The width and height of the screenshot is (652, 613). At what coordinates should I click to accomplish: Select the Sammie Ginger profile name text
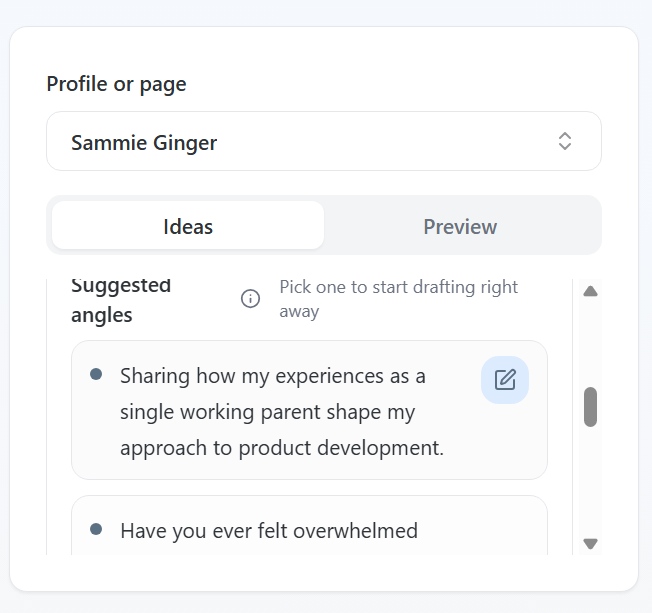click(x=144, y=142)
